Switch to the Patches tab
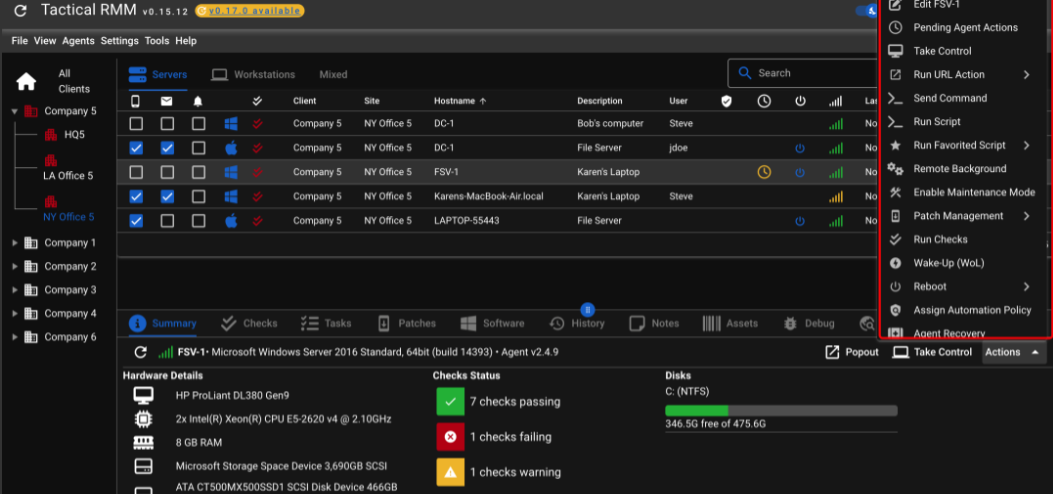The height and width of the screenshot is (494, 1053). (406, 324)
